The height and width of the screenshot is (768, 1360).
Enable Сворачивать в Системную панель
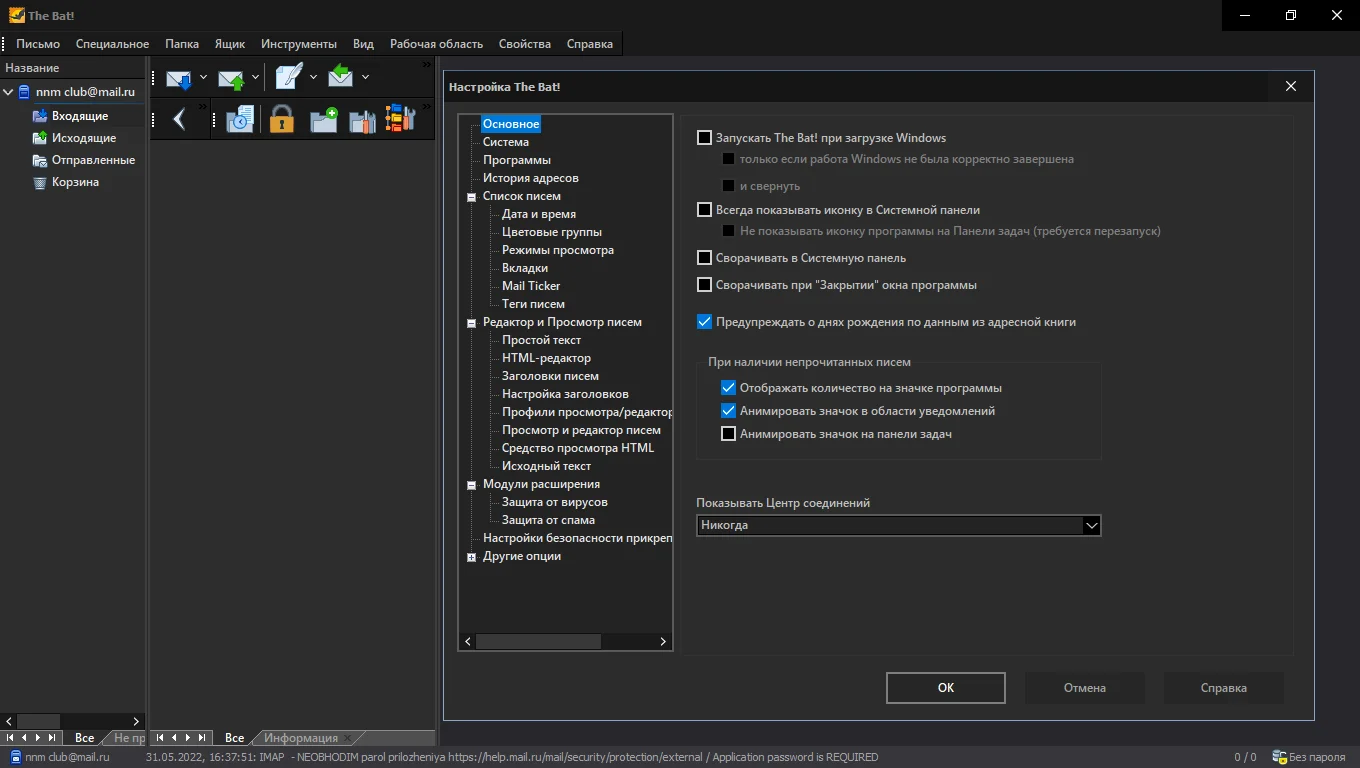pos(704,258)
